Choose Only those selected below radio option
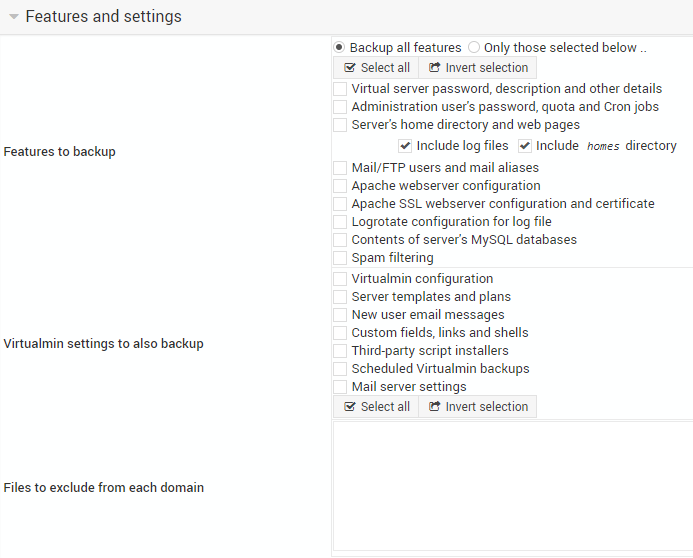 click(474, 47)
